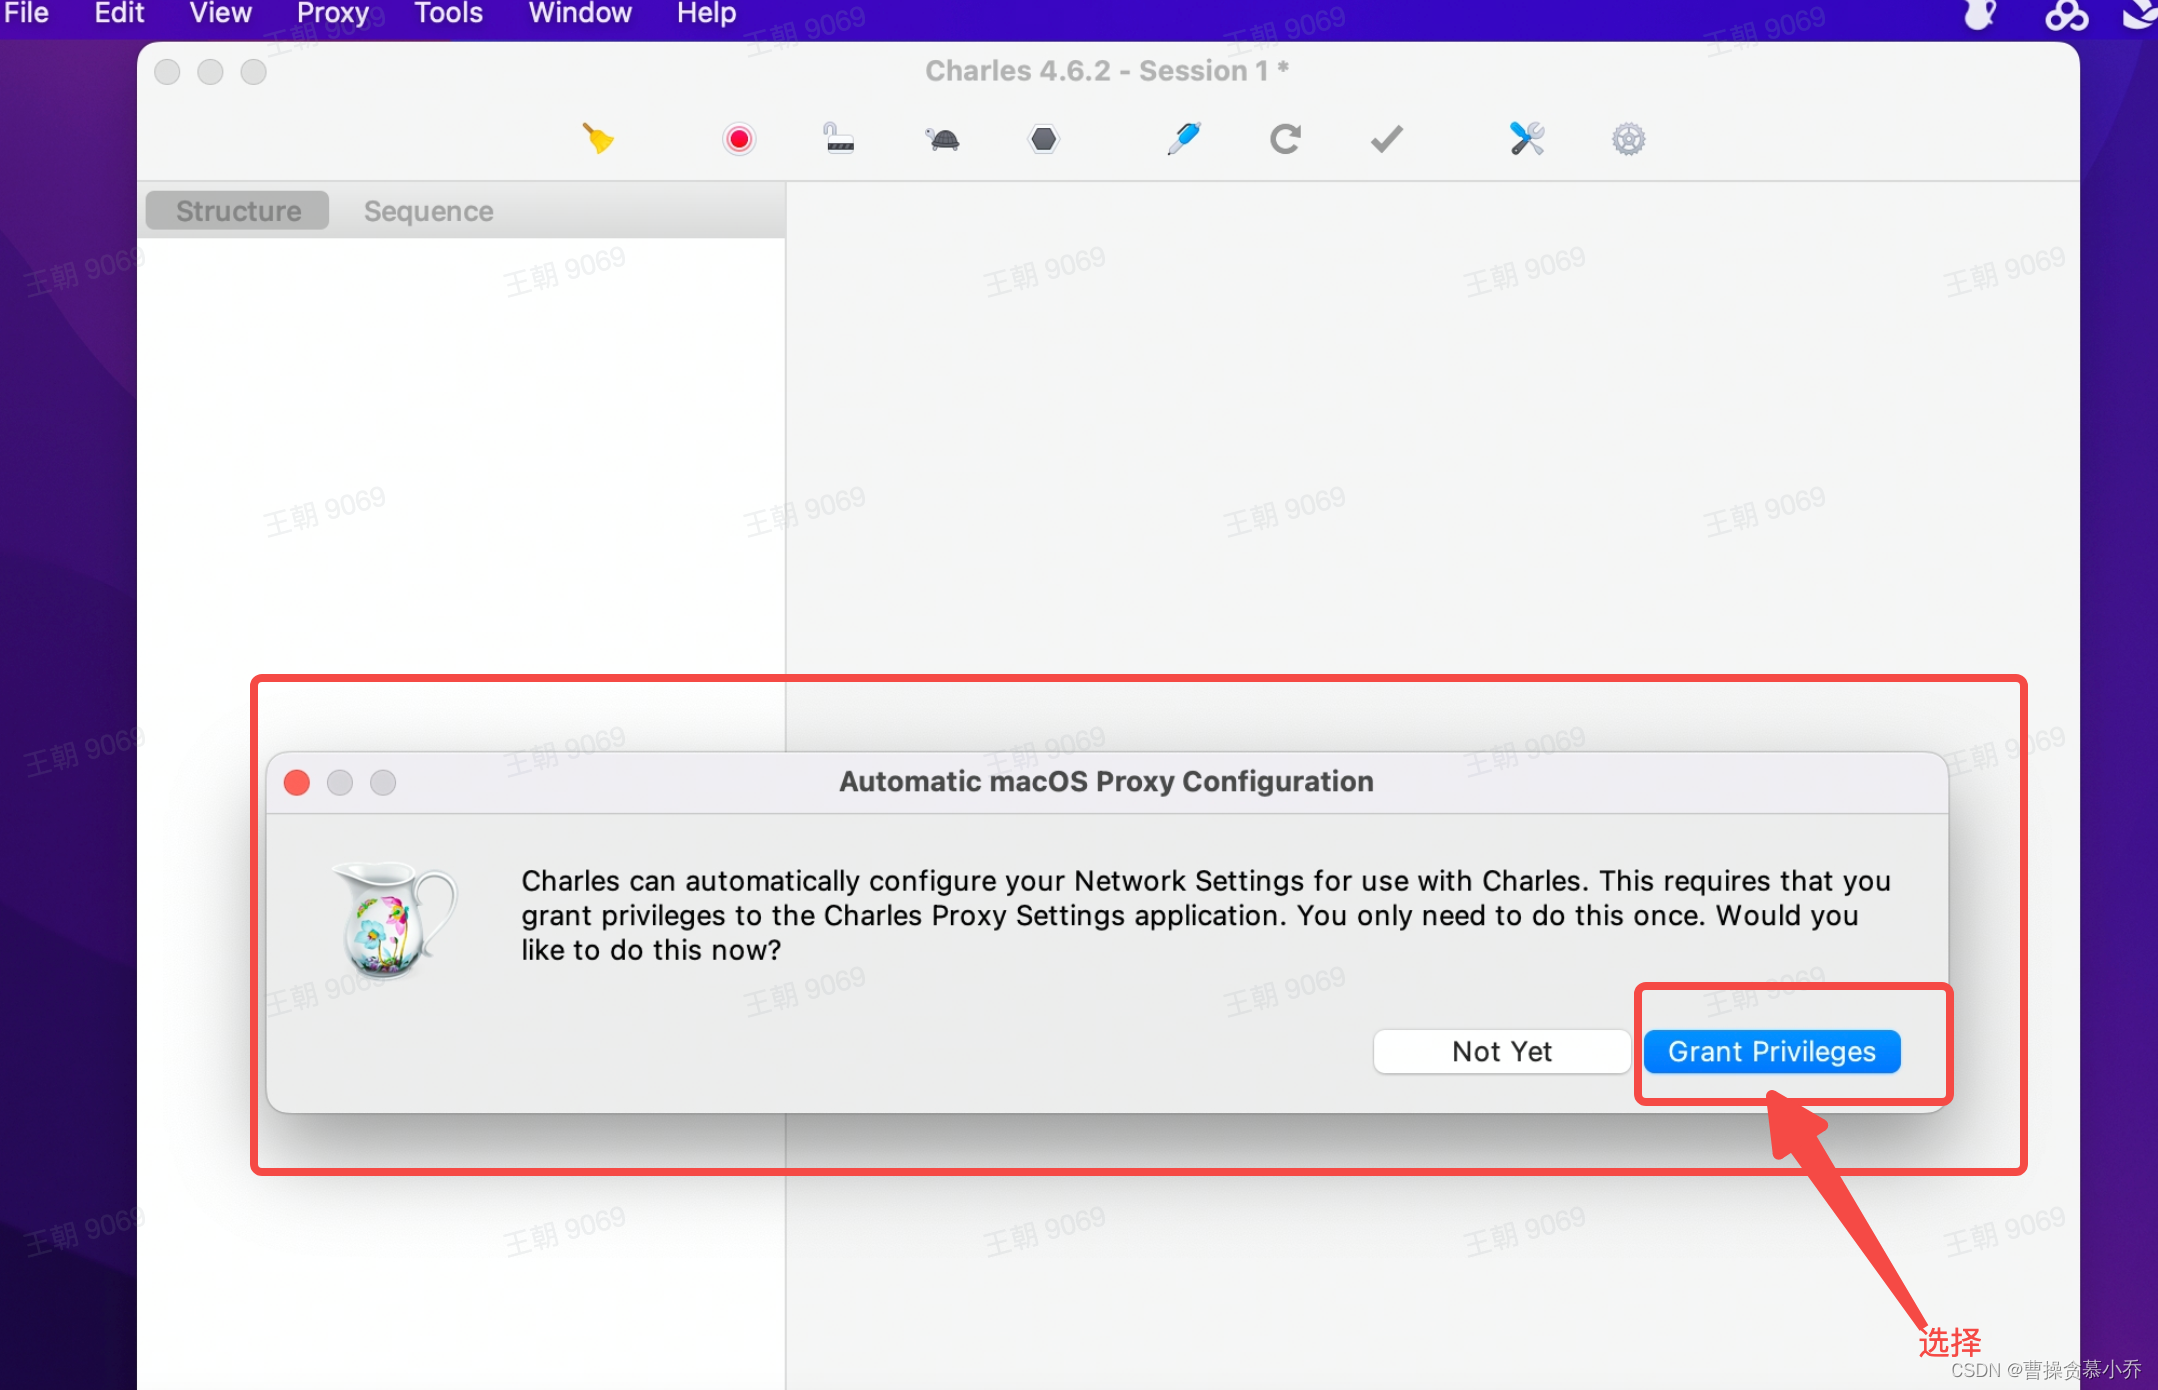
Task: Click the Not Yet button
Action: click(x=1501, y=1052)
